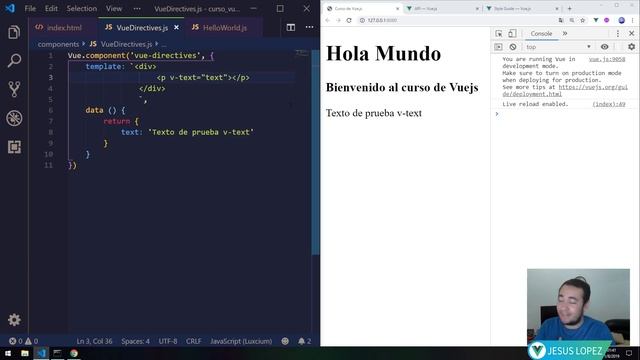Viewport: 640px width, 360px height.
Task: Open the terminal from taskbar
Action: click(57, 353)
